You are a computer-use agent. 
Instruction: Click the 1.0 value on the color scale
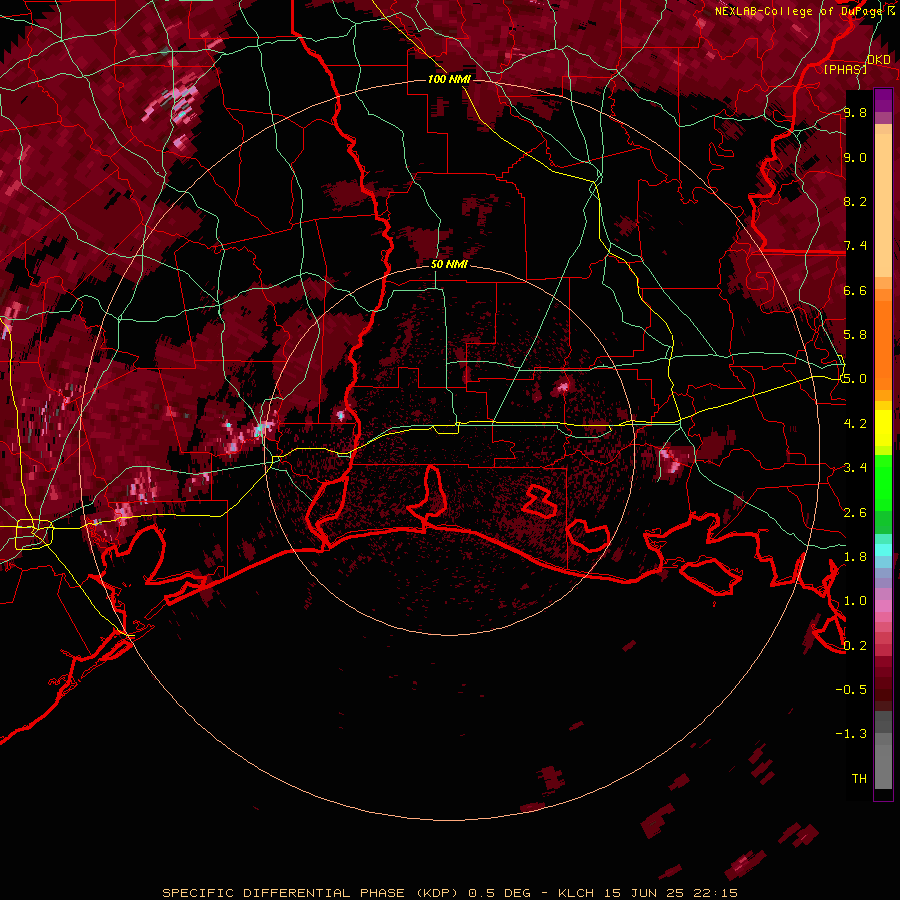point(855,602)
